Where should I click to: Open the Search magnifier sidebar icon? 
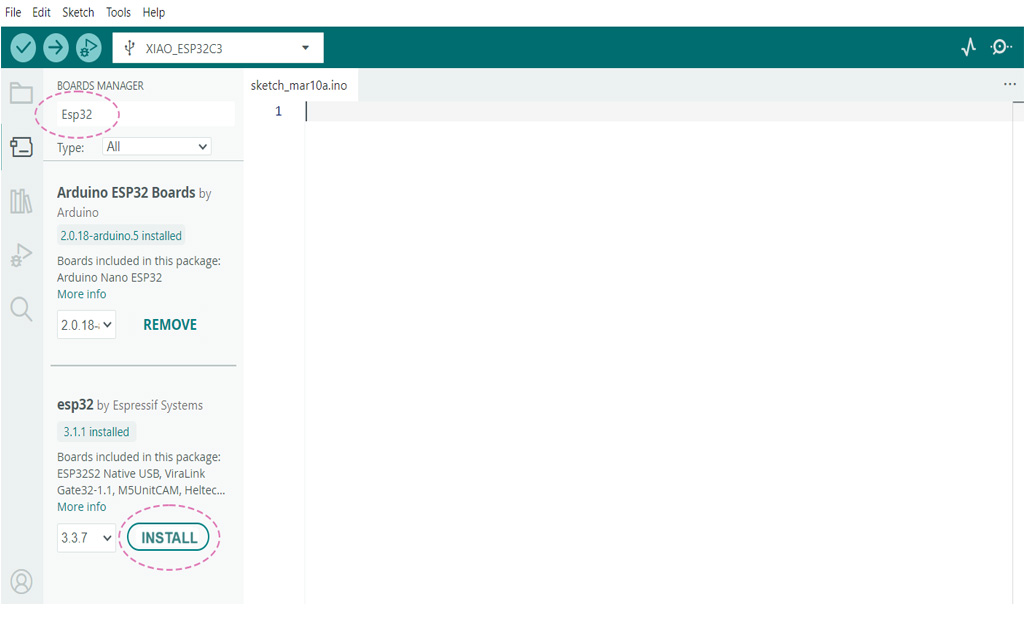click(21, 309)
